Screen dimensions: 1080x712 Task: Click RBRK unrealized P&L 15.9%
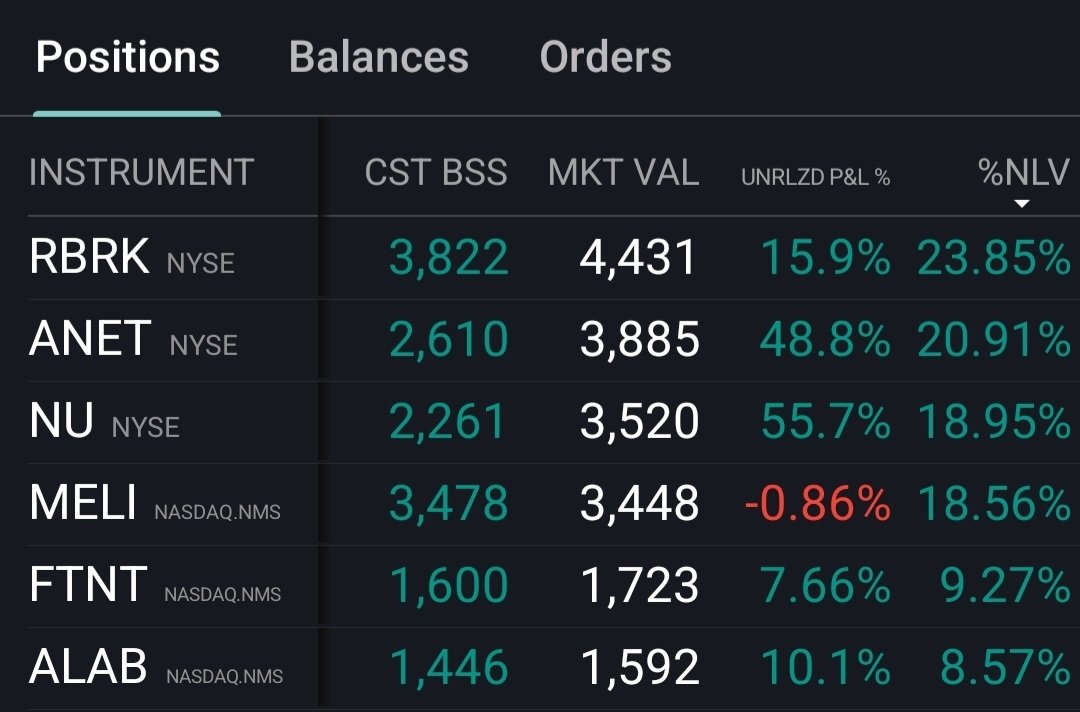(x=825, y=257)
